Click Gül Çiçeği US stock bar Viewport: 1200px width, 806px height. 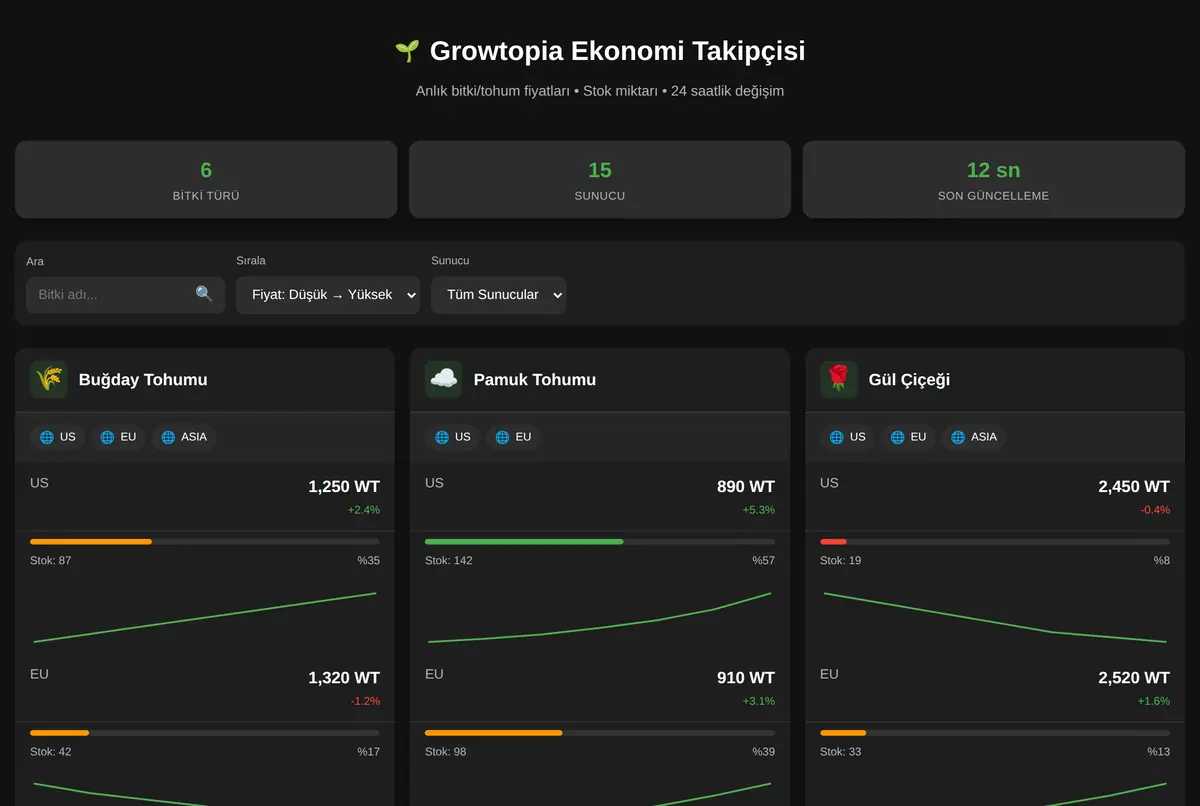[995, 541]
